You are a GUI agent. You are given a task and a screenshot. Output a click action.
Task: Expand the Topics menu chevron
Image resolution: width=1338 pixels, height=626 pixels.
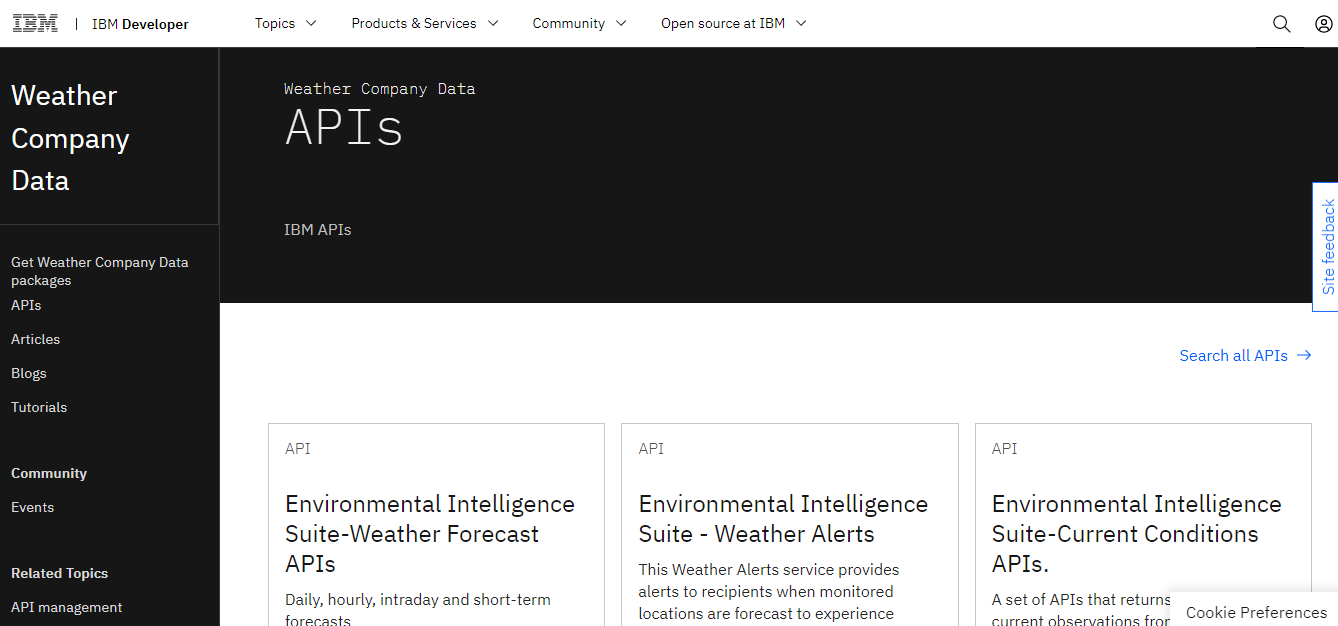coord(311,23)
